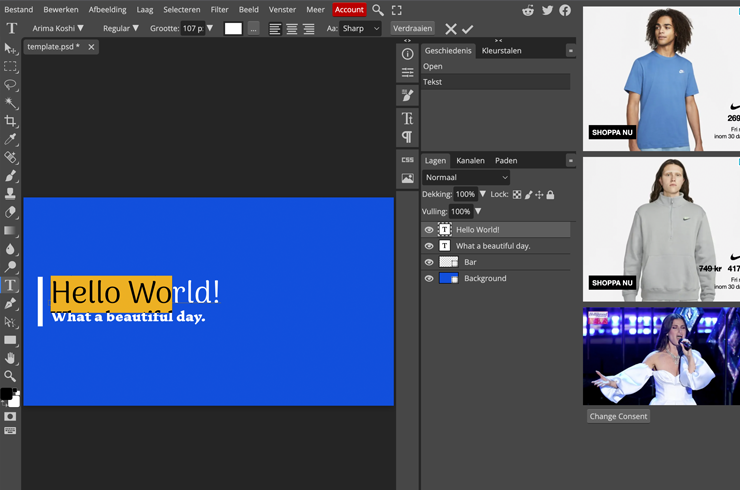Select the Type tool in toolbar
The width and height of the screenshot is (740, 490).
[10, 285]
